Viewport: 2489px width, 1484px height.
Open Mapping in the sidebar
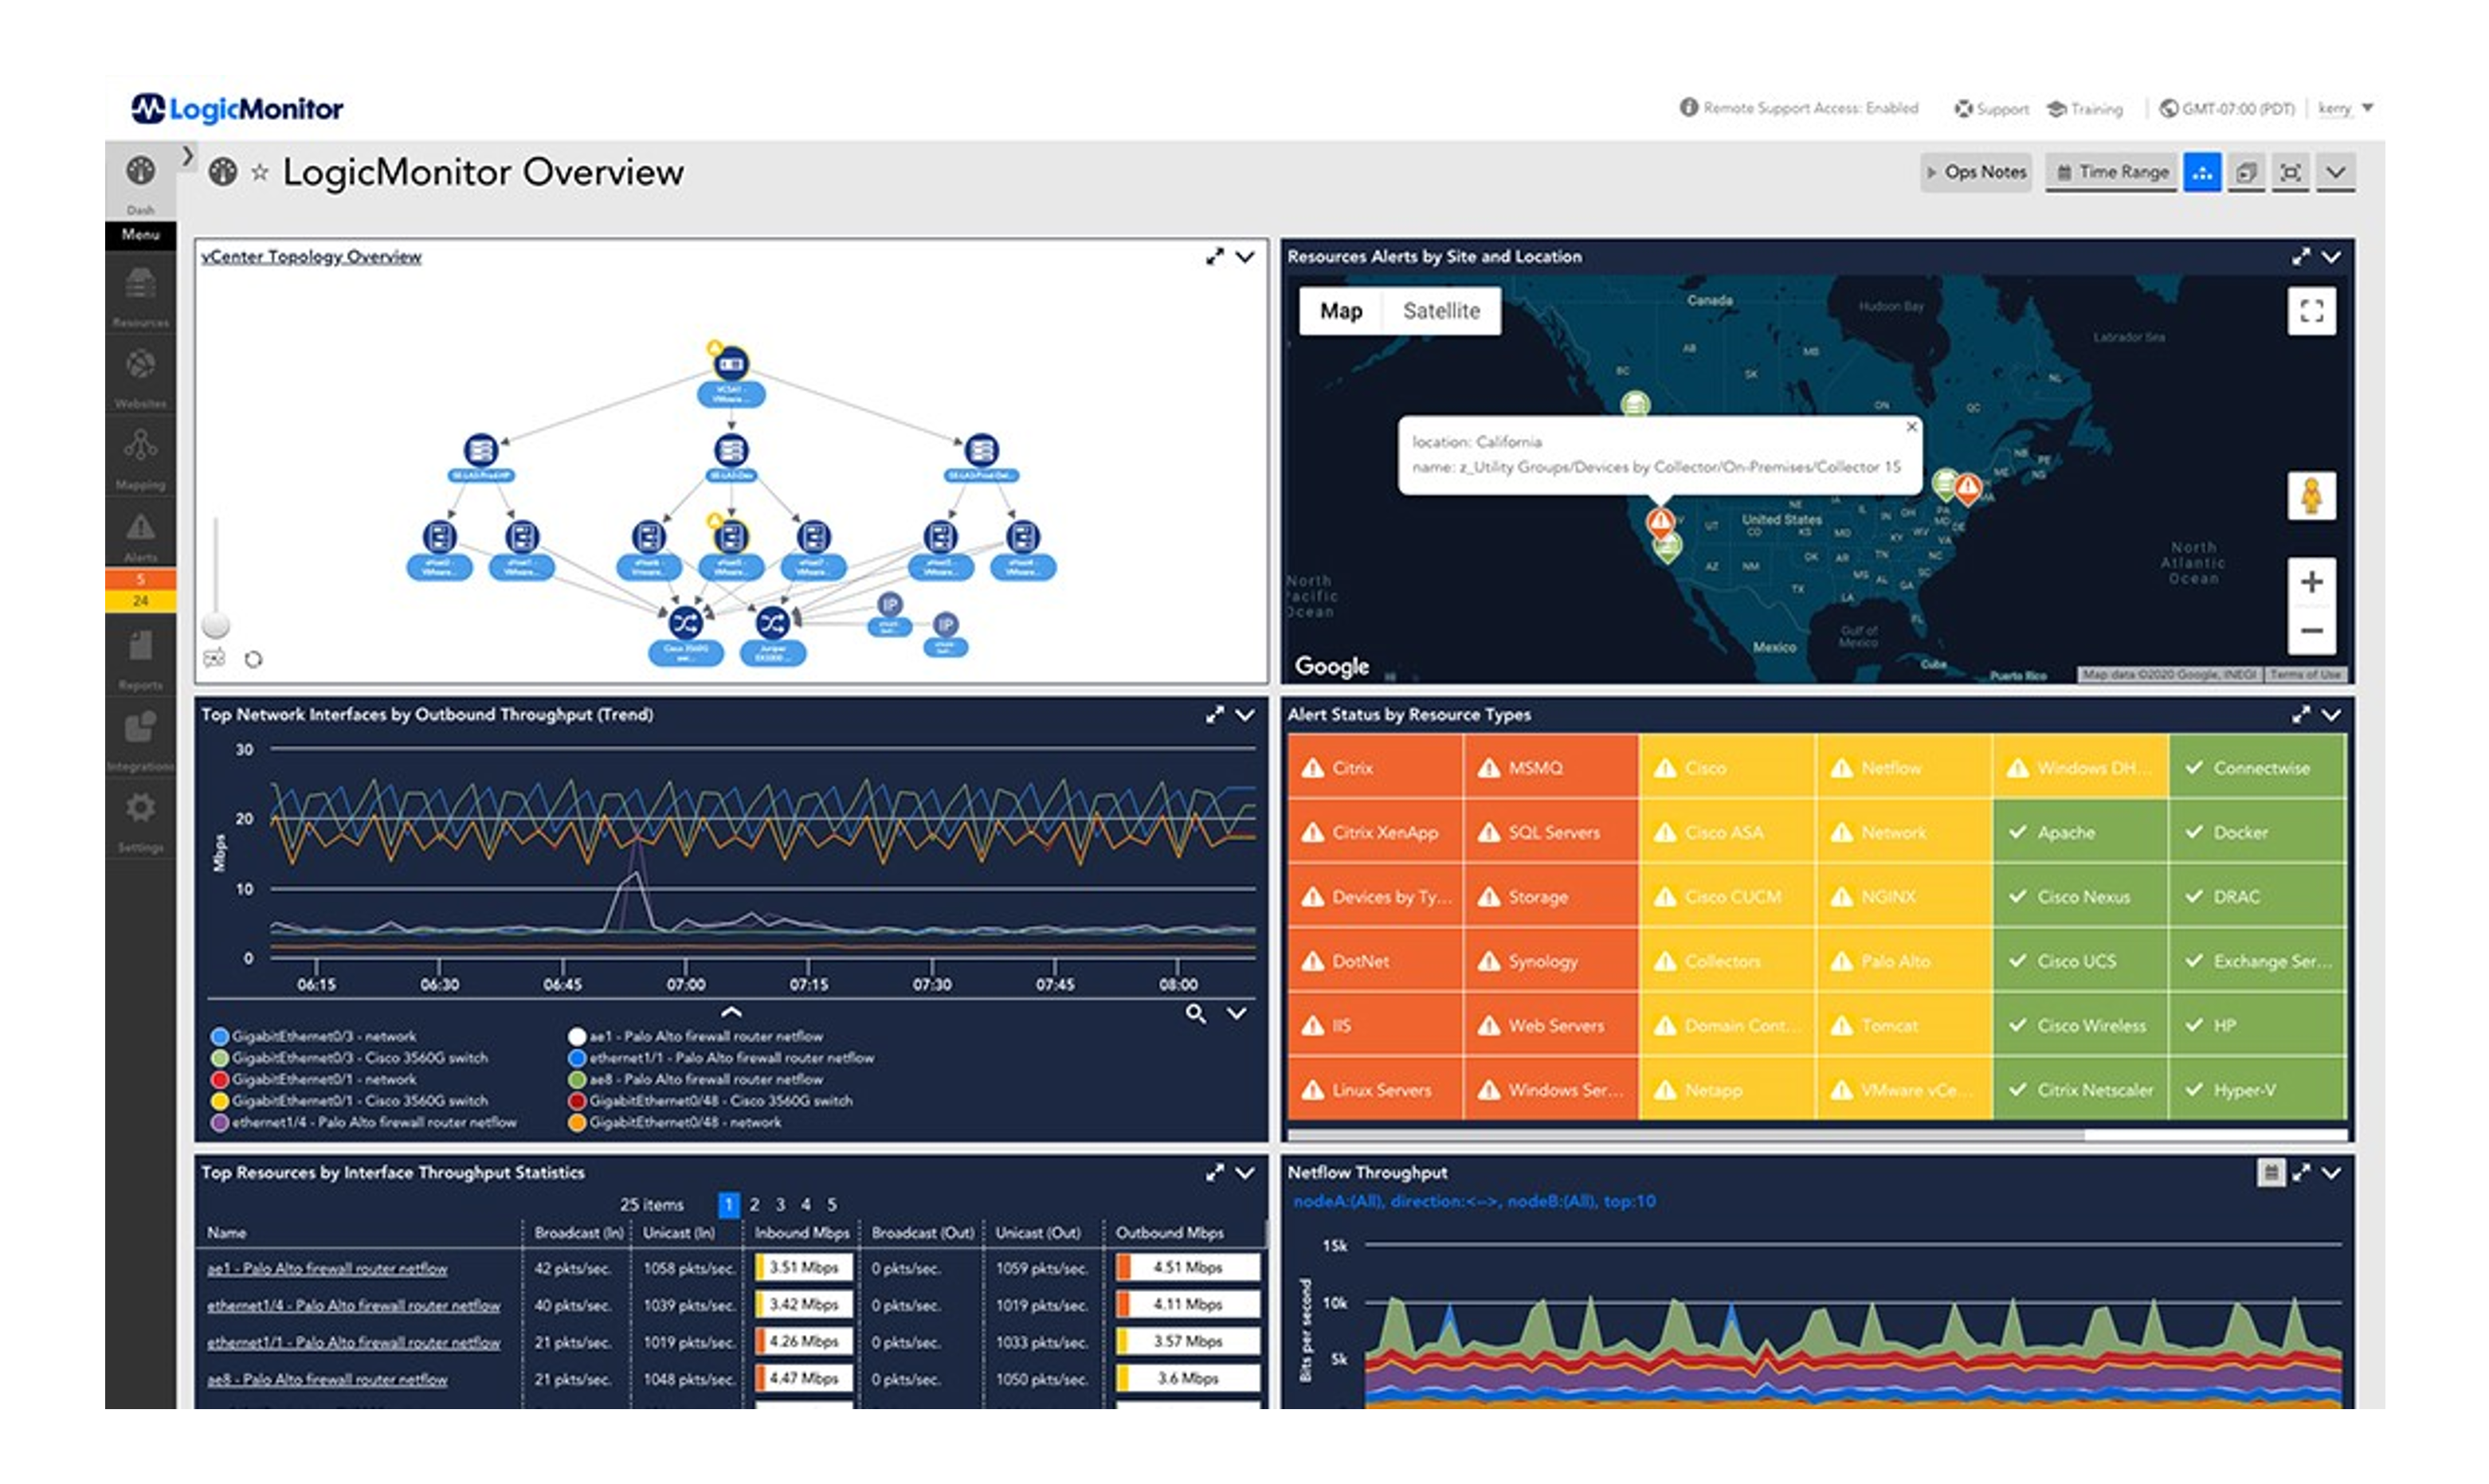coord(140,457)
